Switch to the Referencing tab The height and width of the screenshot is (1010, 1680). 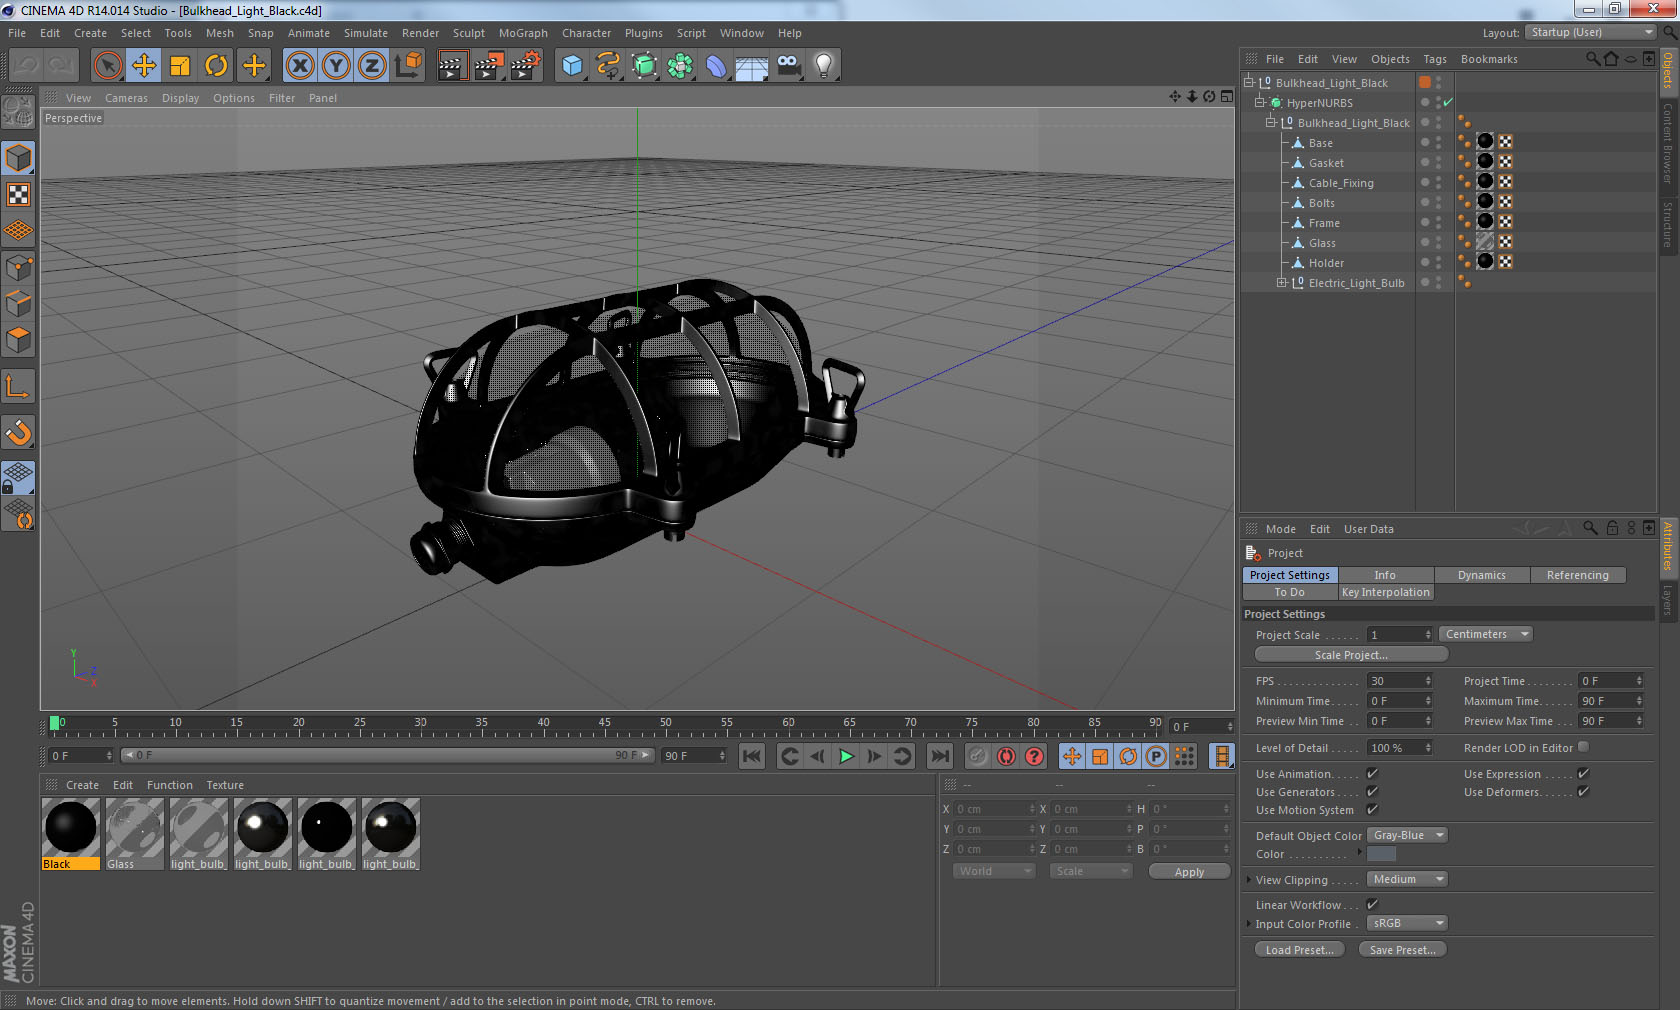coord(1578,575)
